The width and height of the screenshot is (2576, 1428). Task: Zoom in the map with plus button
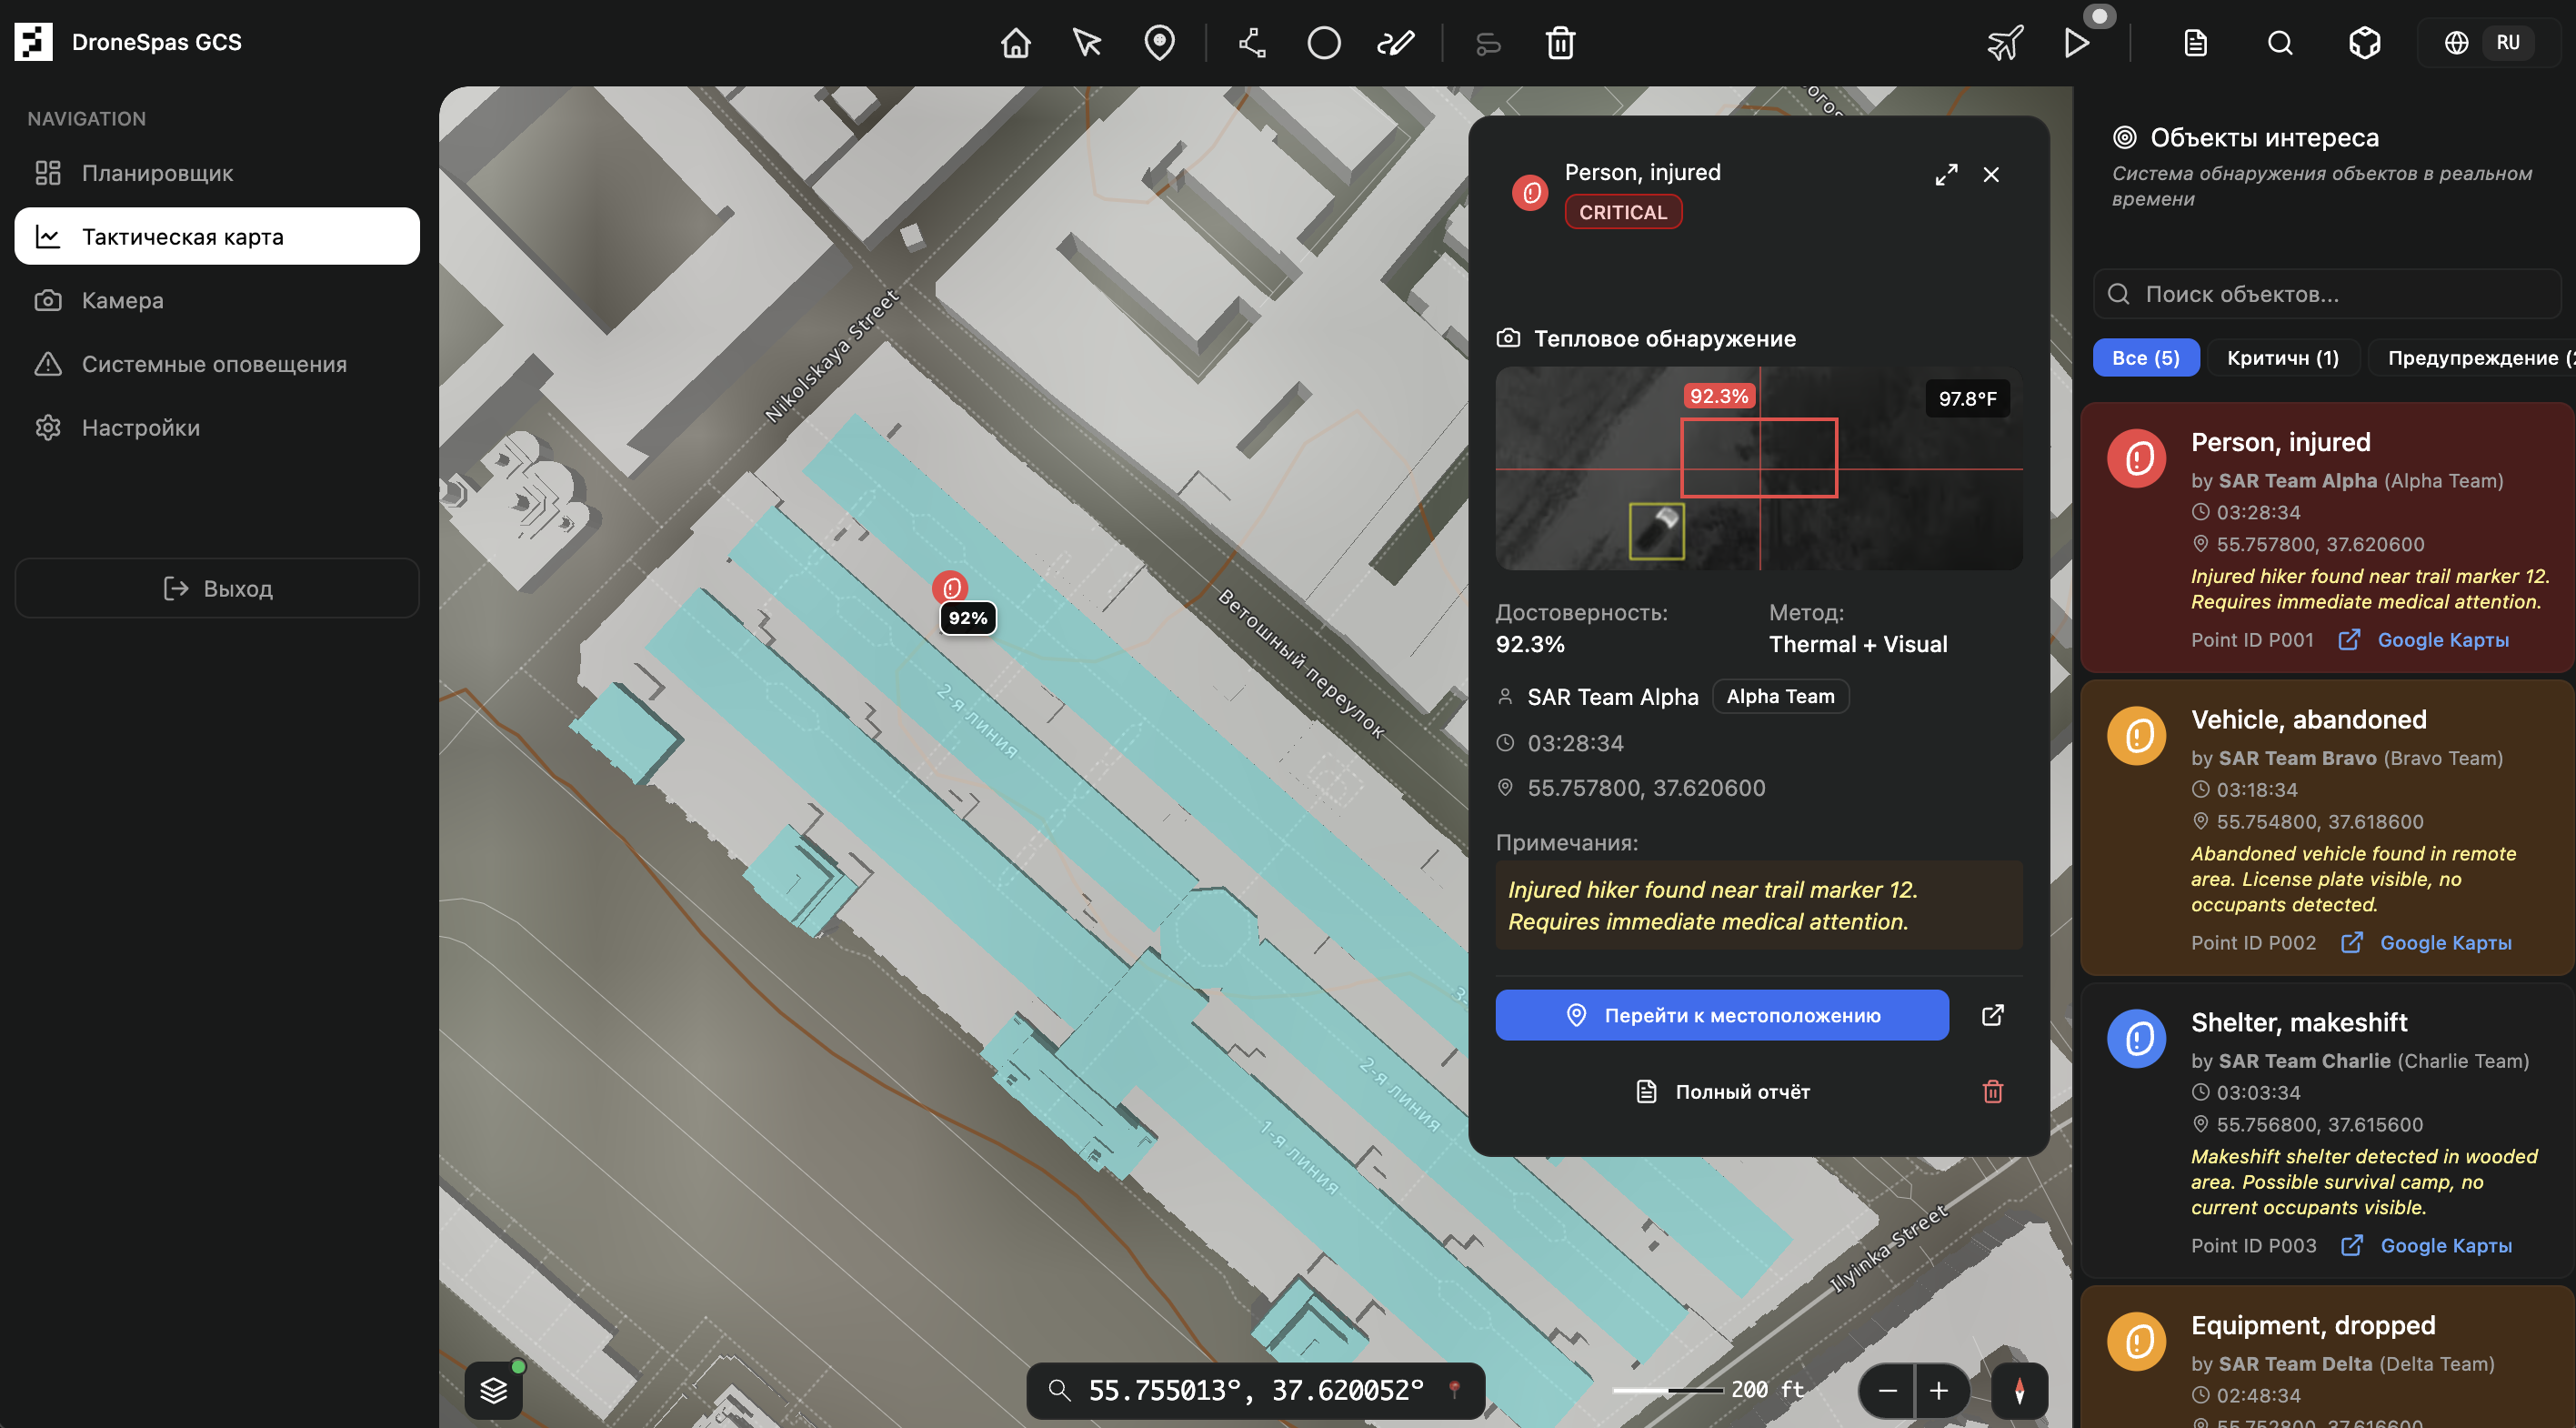coord(1939,1390)
